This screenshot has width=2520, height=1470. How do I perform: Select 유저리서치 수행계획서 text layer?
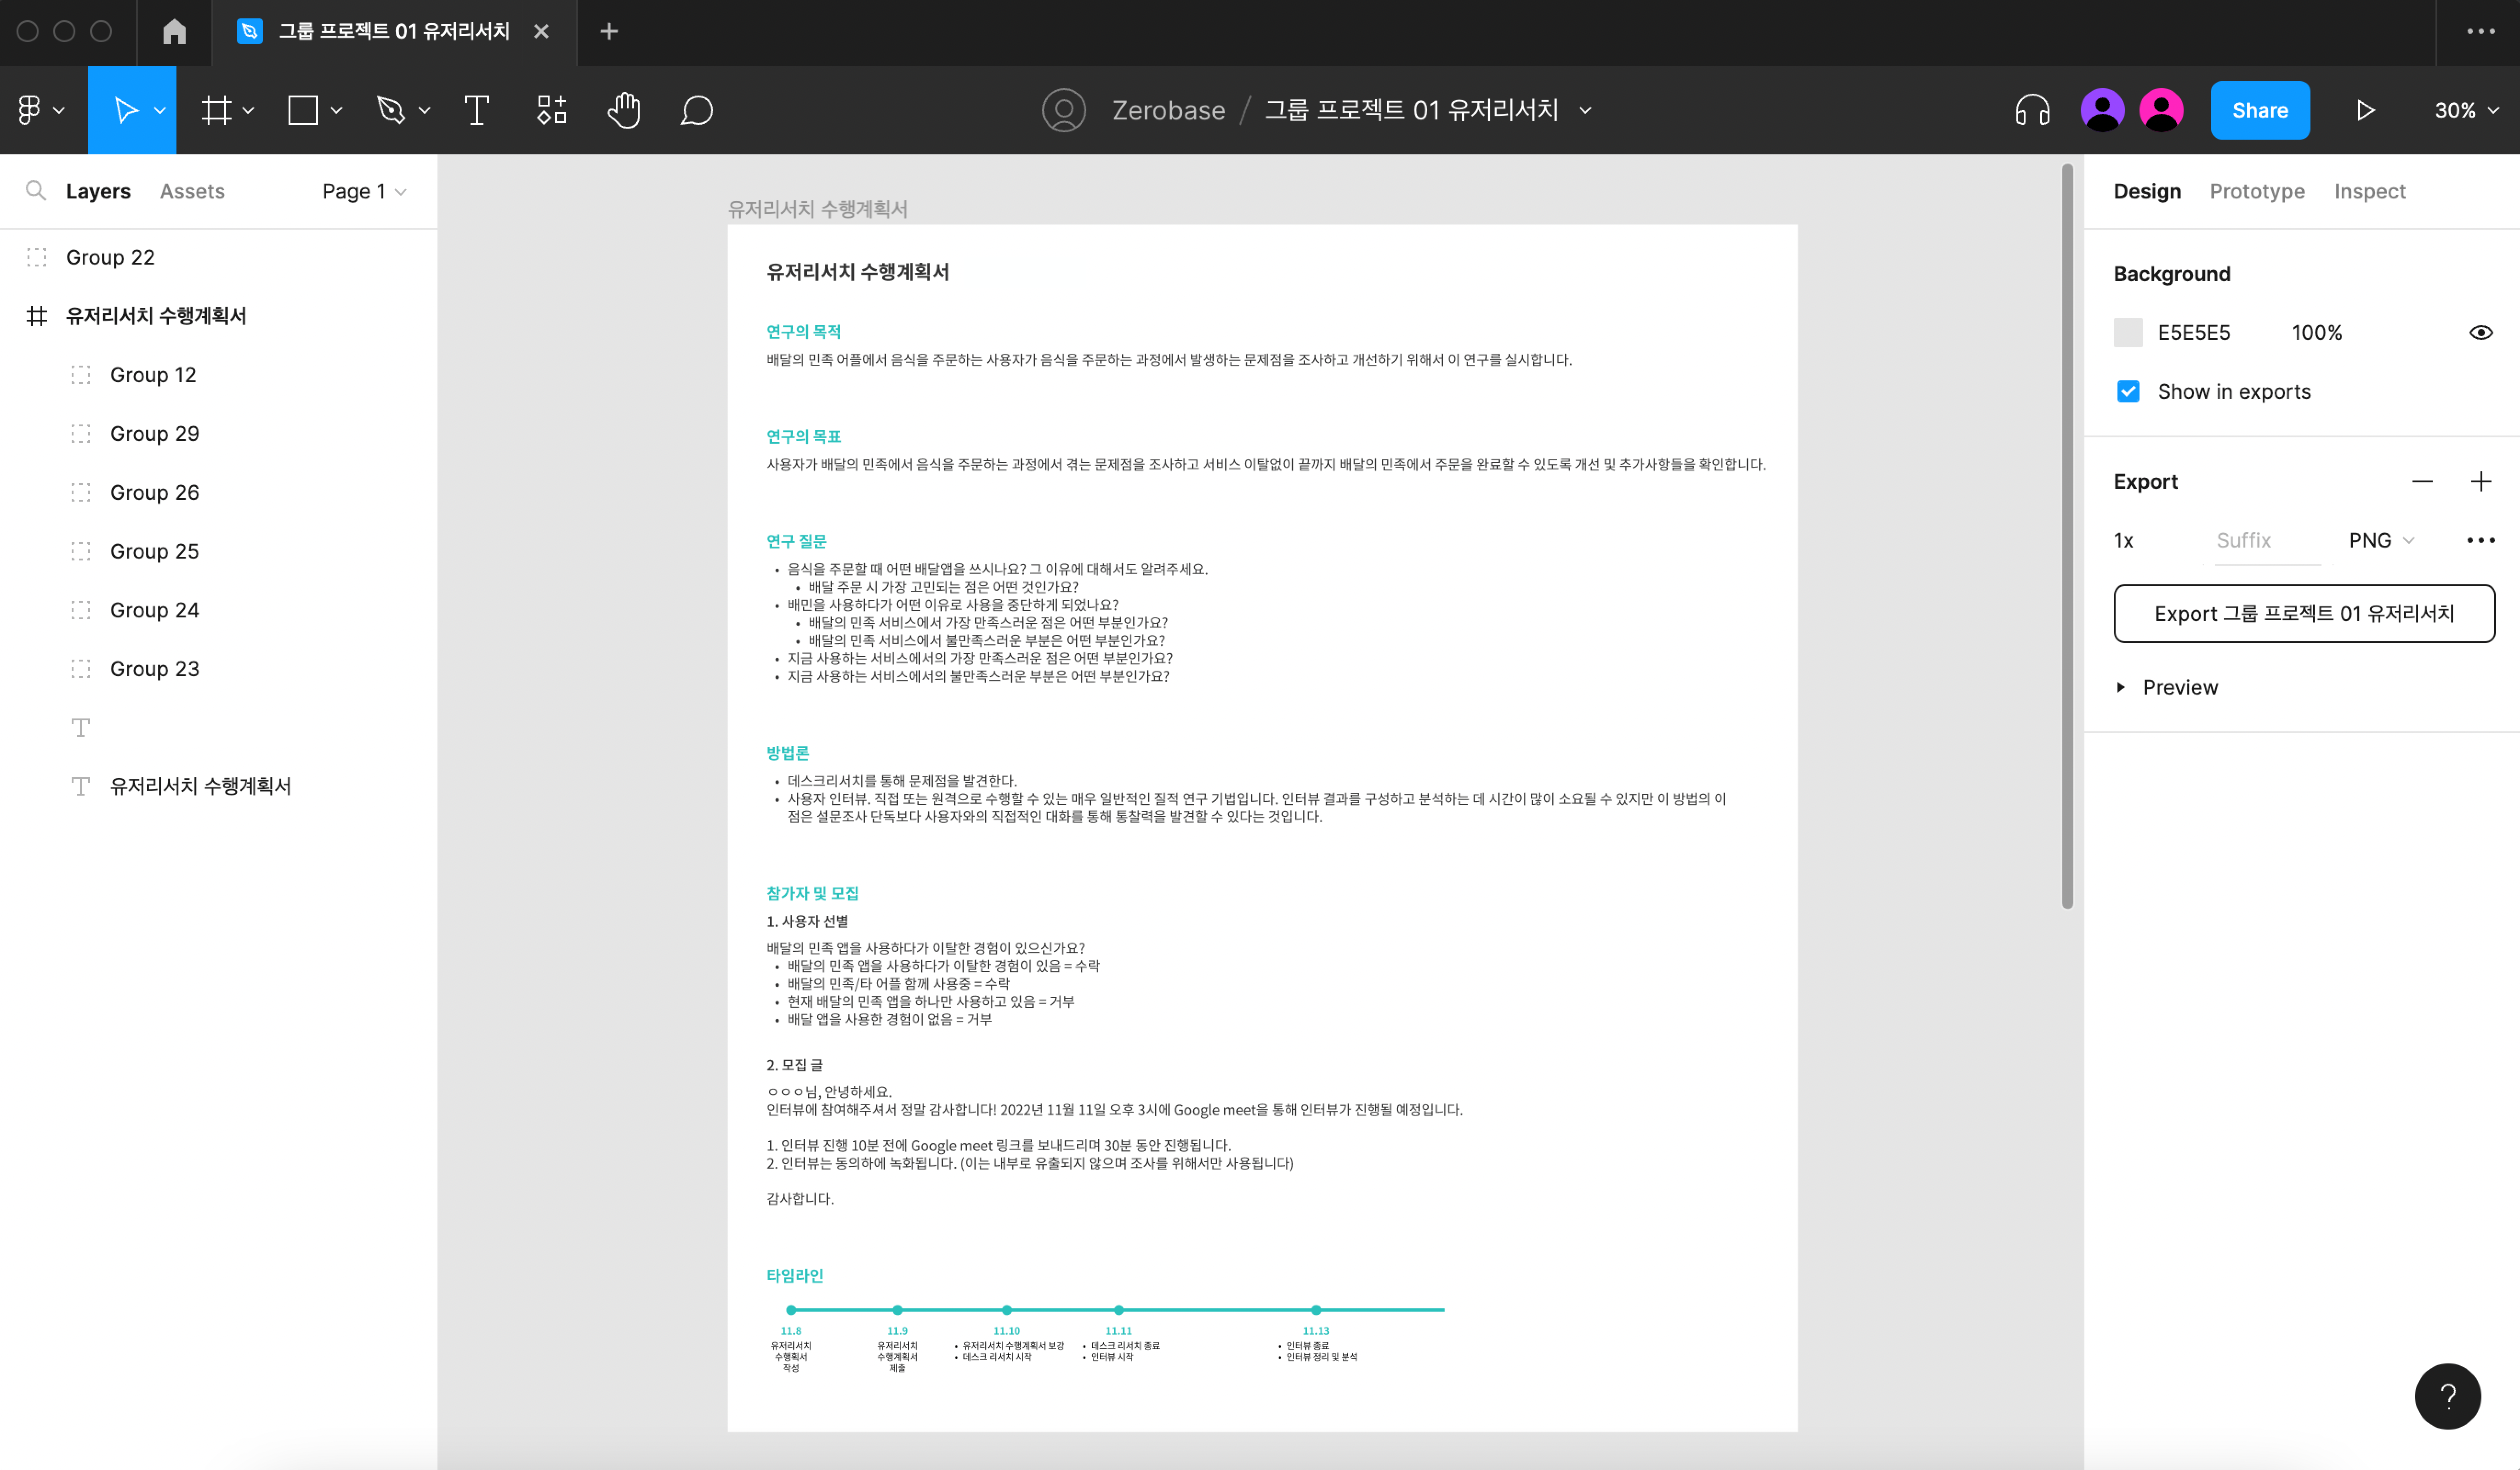tap(218, 786)
